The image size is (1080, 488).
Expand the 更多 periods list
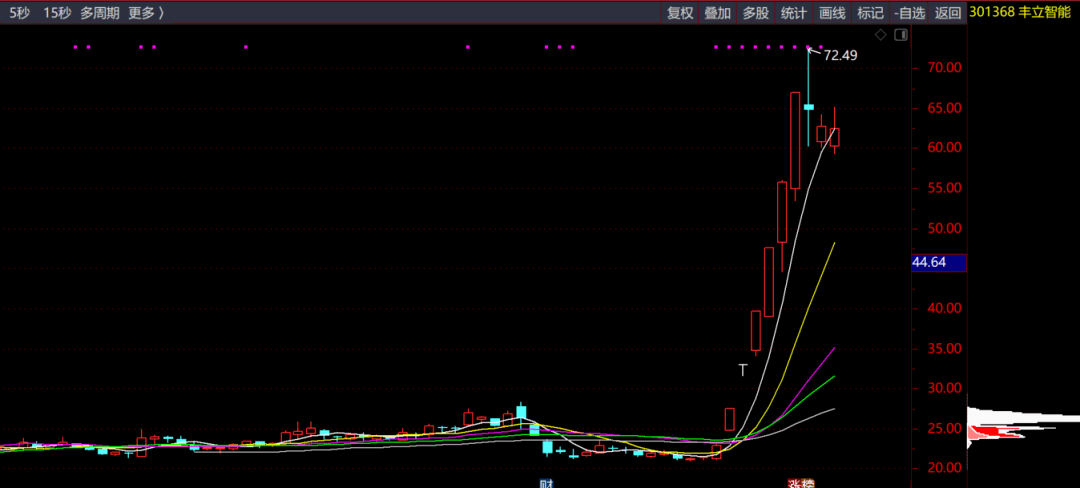(x=146, y=12)
